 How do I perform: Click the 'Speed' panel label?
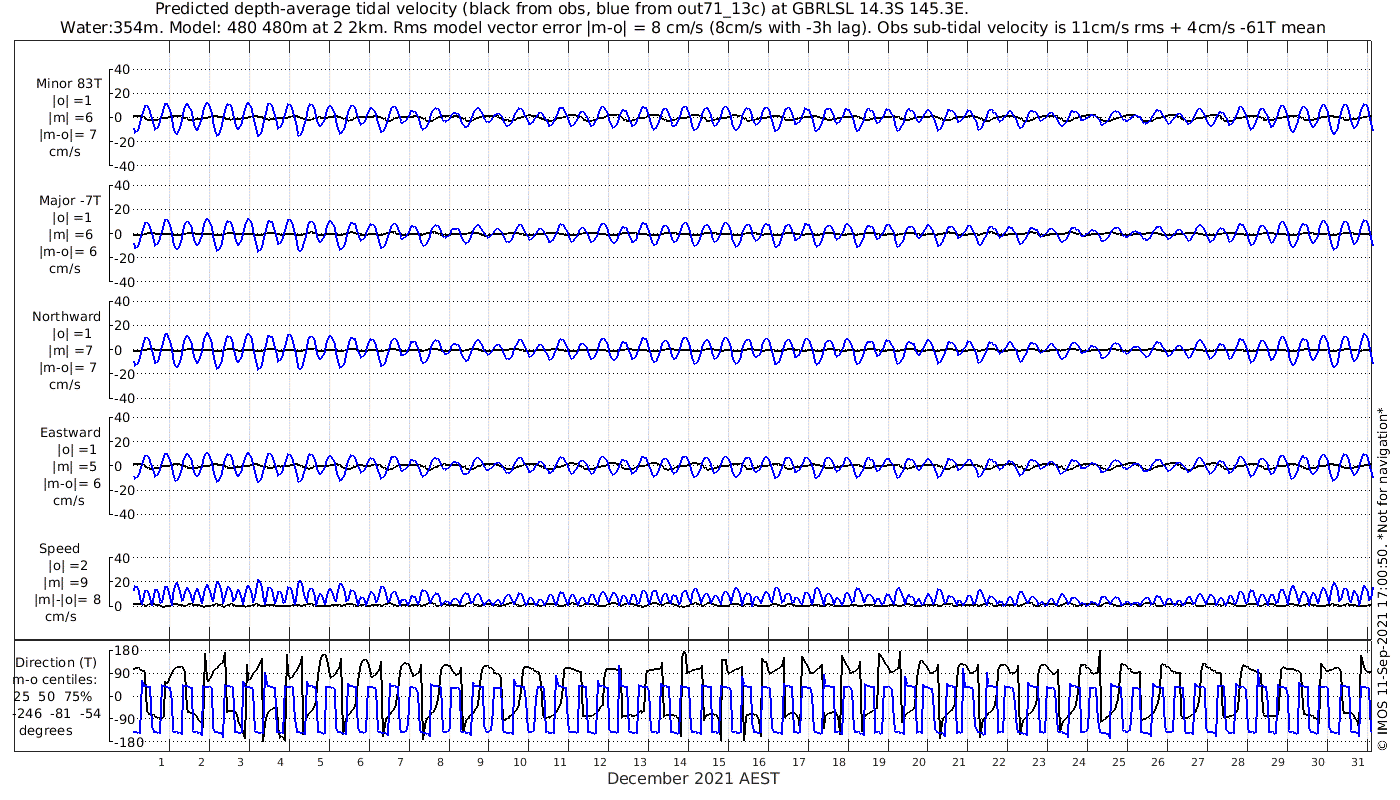click(x=60, y=549)
